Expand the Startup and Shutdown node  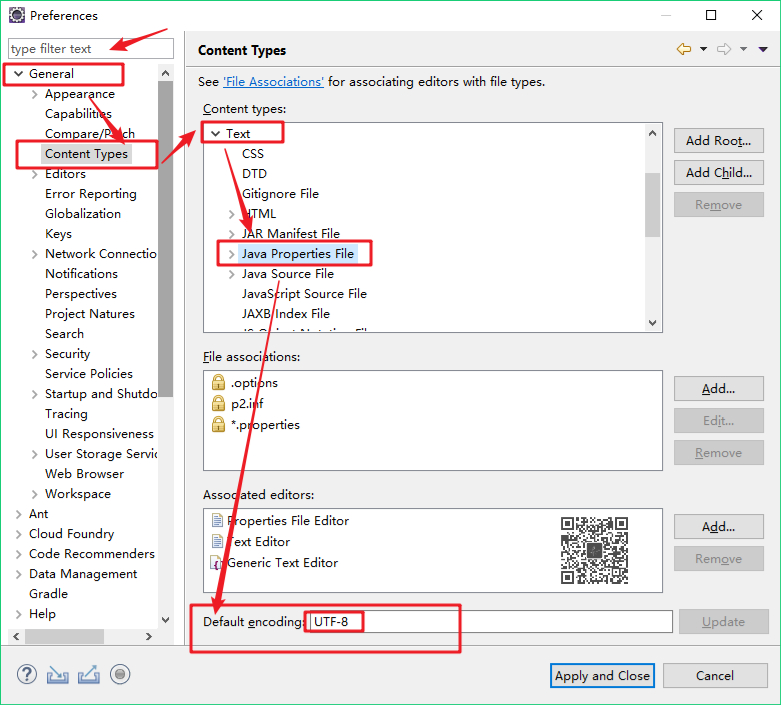coord(34,394)
